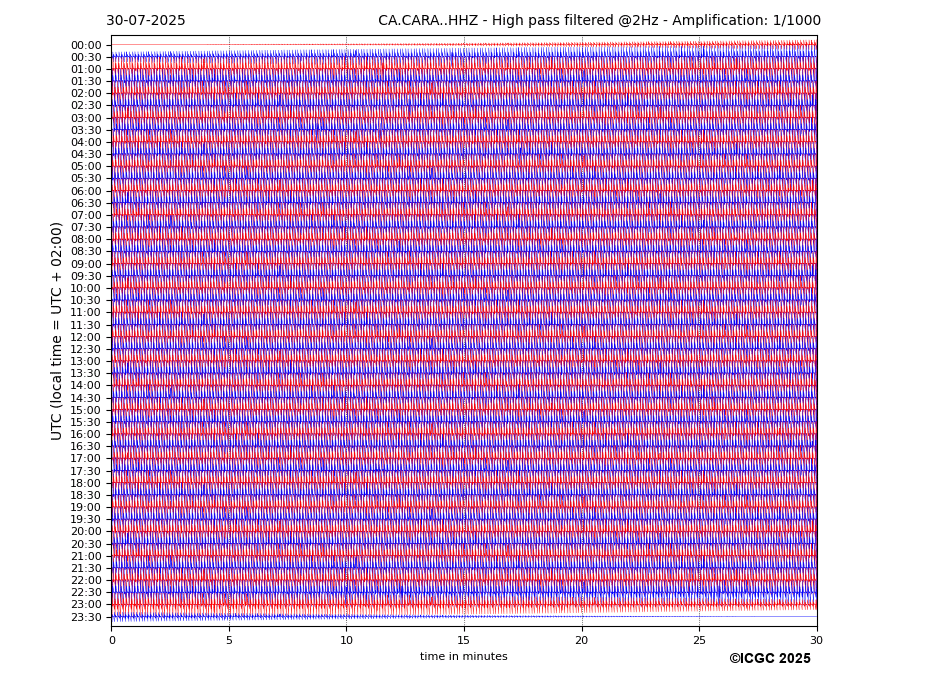Click the 03:30 time row label
927x696 pixels.
[x=86, y=130]
